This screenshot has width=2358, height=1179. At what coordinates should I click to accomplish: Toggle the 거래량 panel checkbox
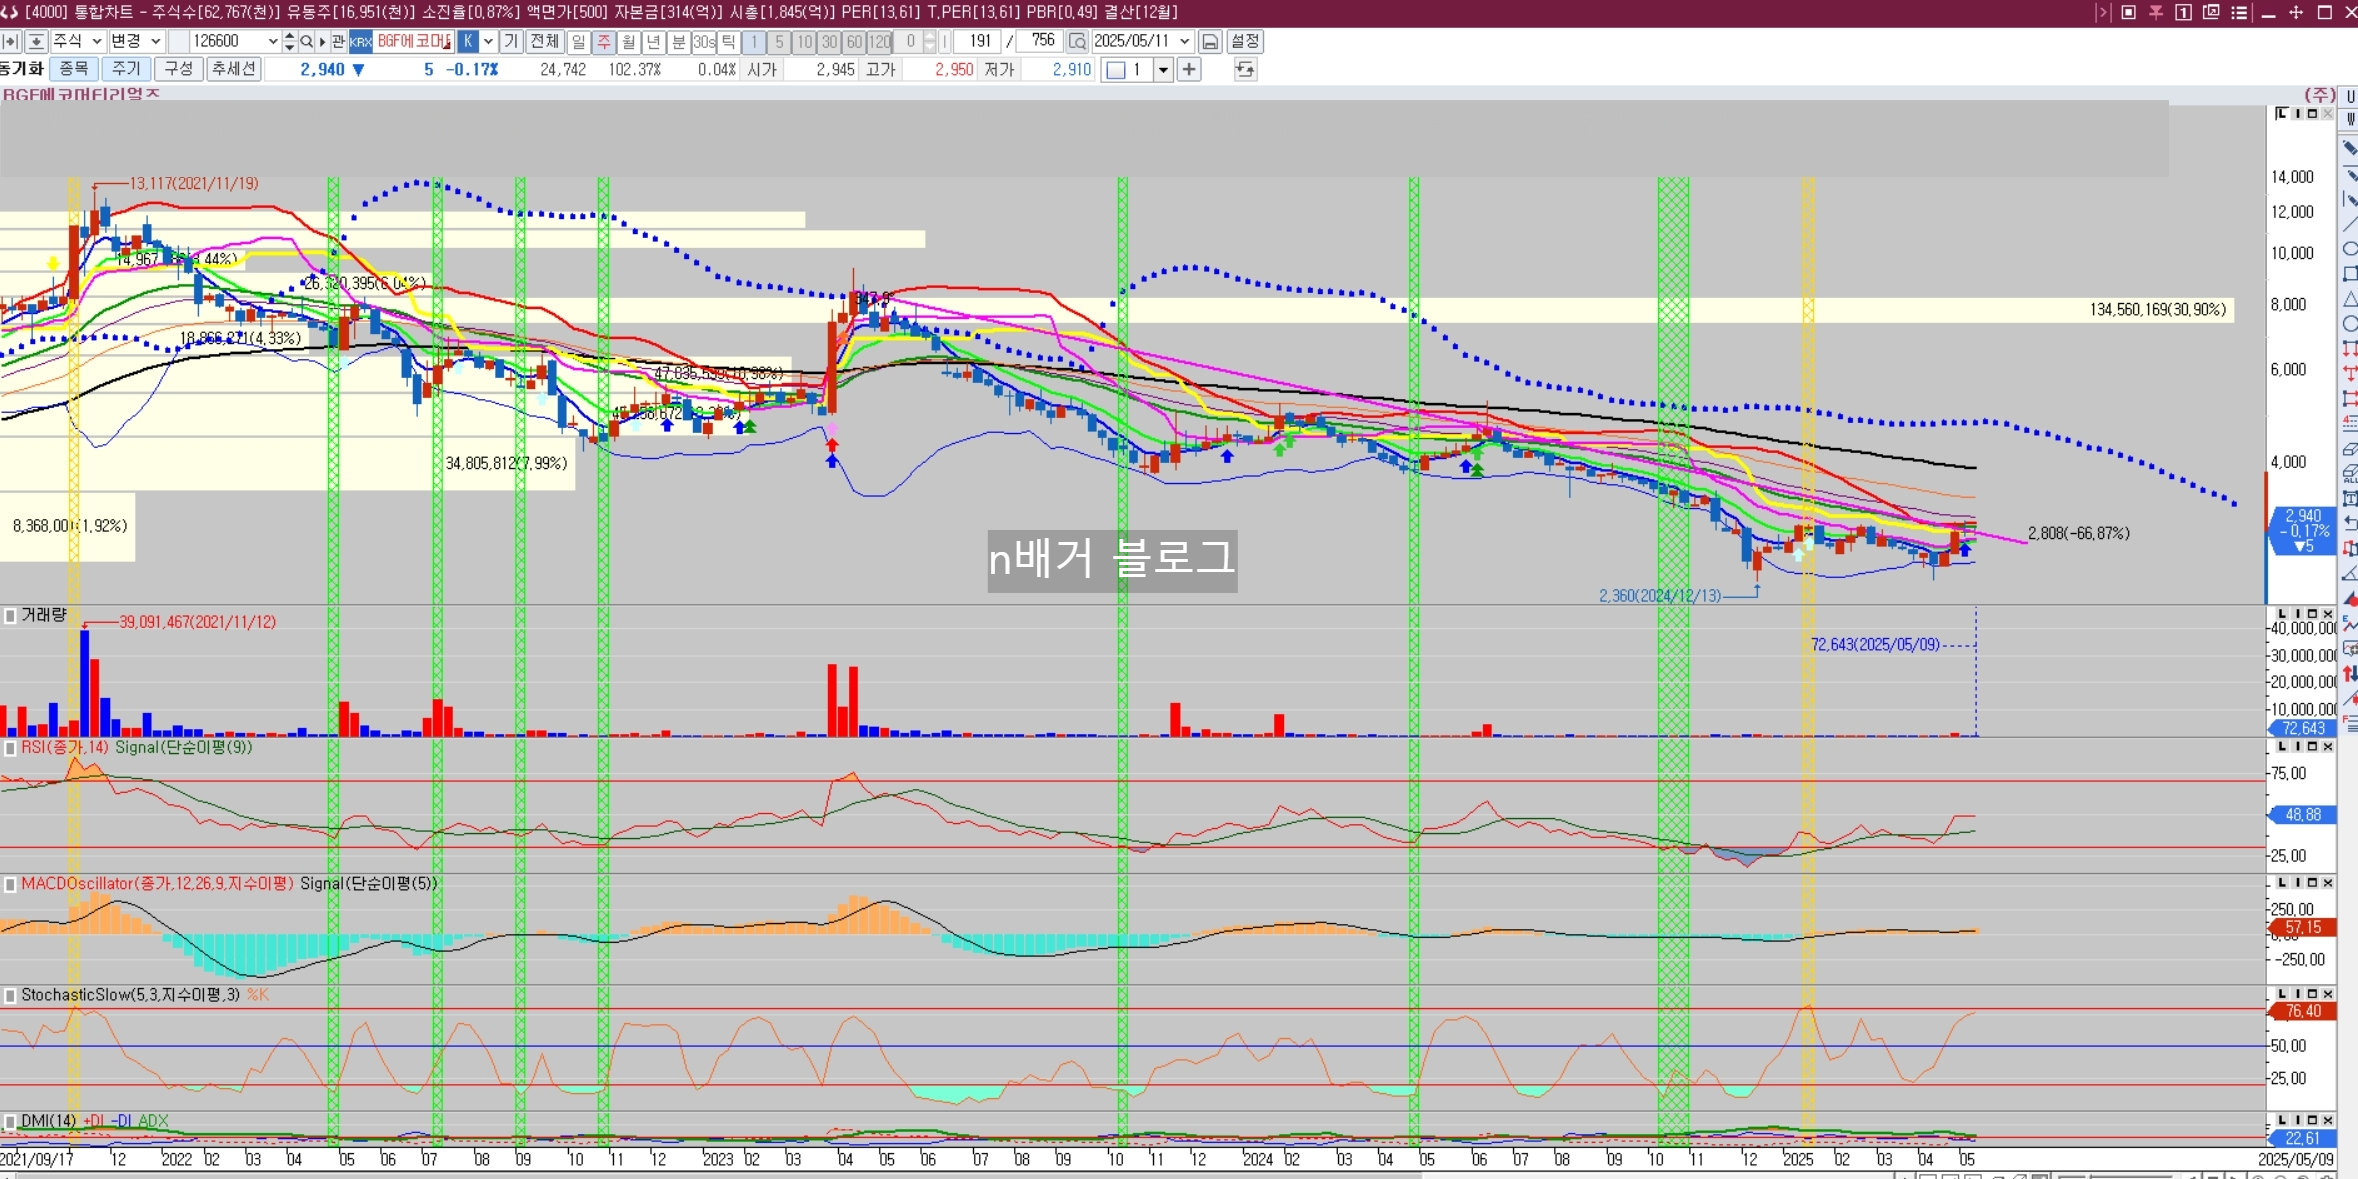(x=10, y=616)
